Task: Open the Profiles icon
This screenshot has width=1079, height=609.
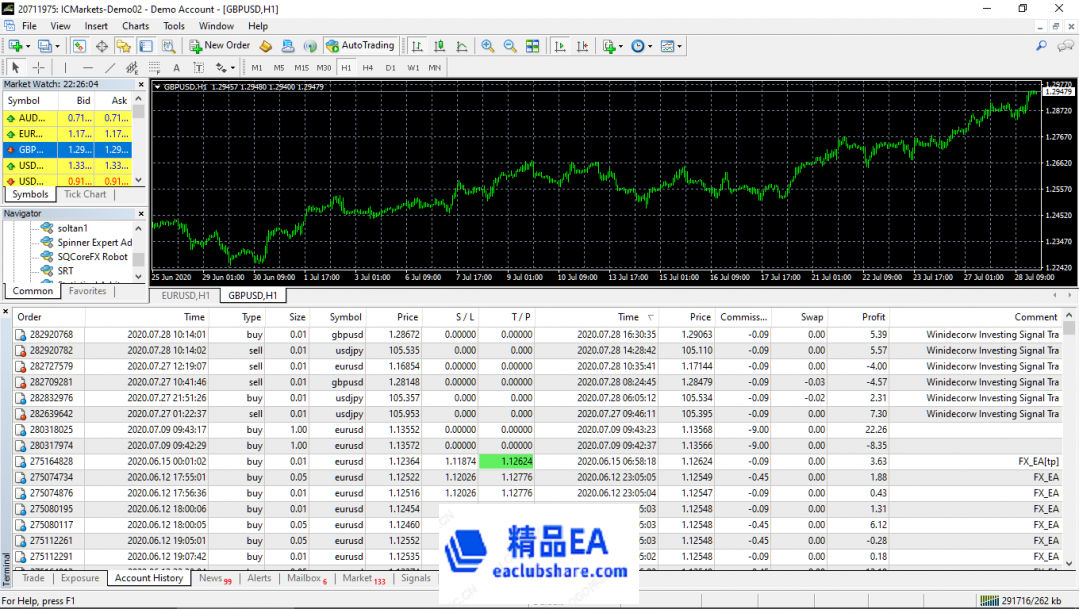Action: (x=45, y=46)
